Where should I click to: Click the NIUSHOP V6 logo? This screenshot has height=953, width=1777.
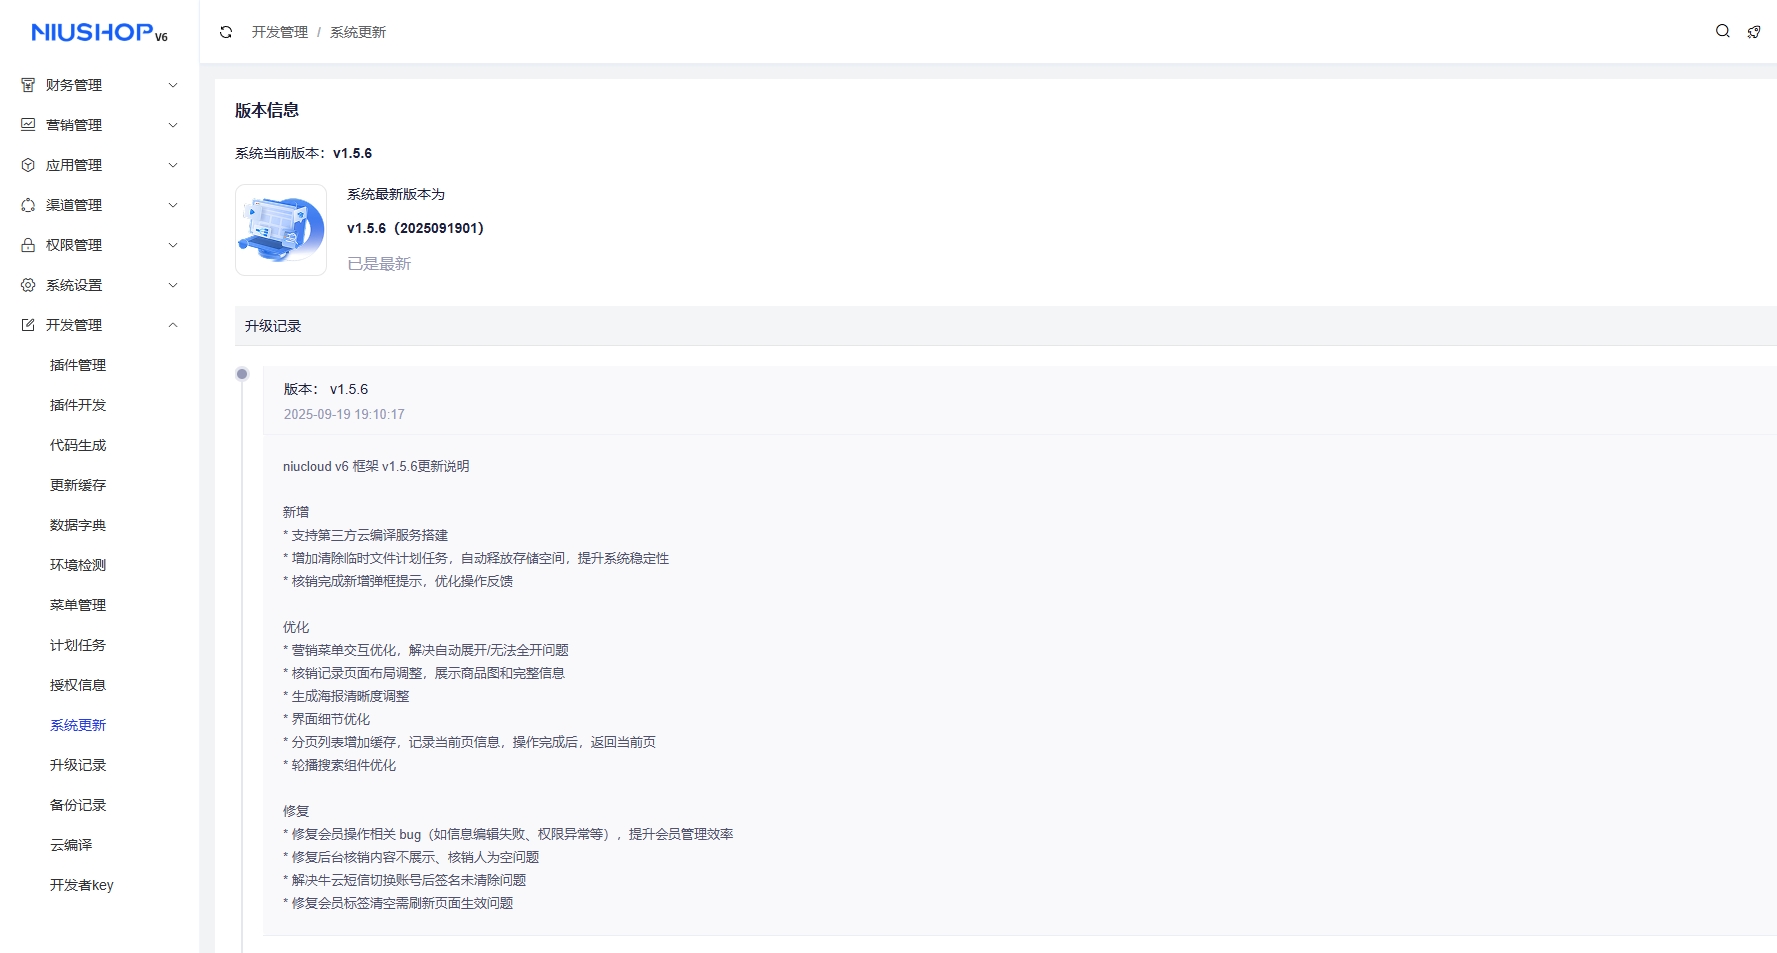click(x=99, y=33)
